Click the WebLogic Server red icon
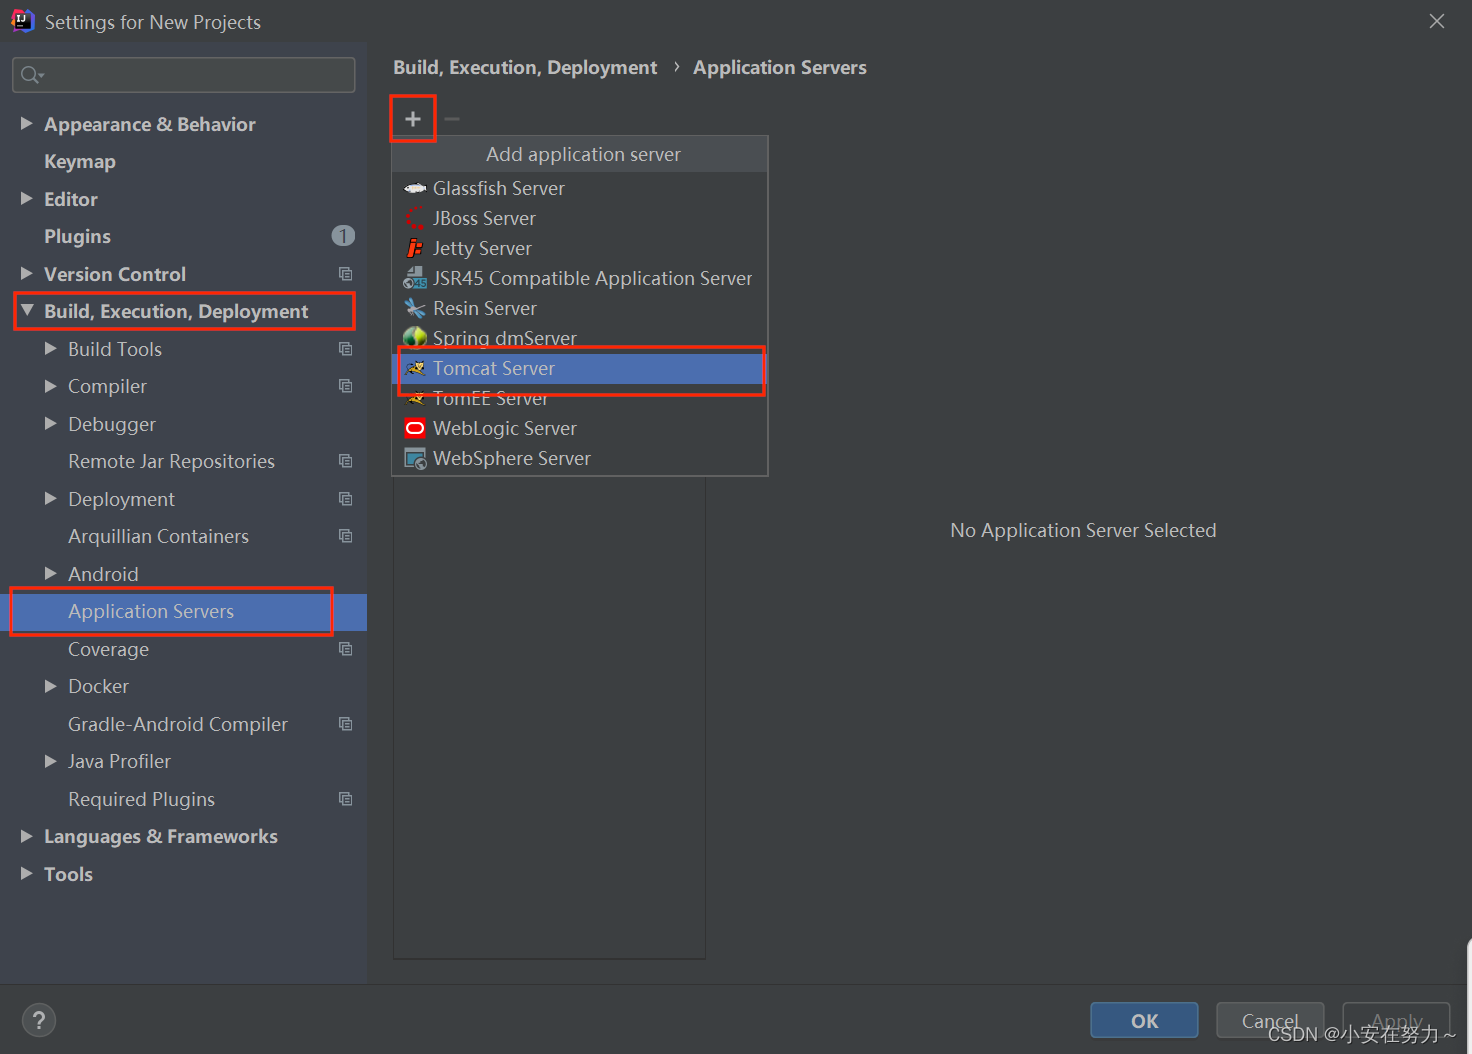Viewport: 1472px width, 1054px height. point(415,428)
